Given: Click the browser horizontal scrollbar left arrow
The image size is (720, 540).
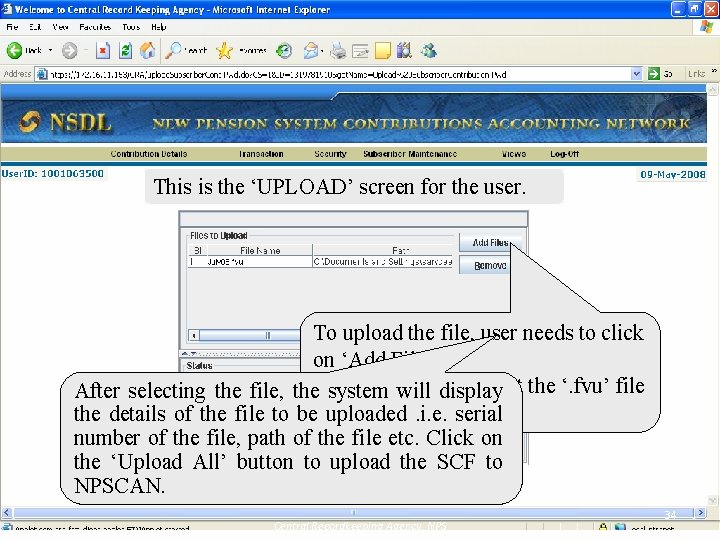Looking at the screenshot, I should pos(6,512).
